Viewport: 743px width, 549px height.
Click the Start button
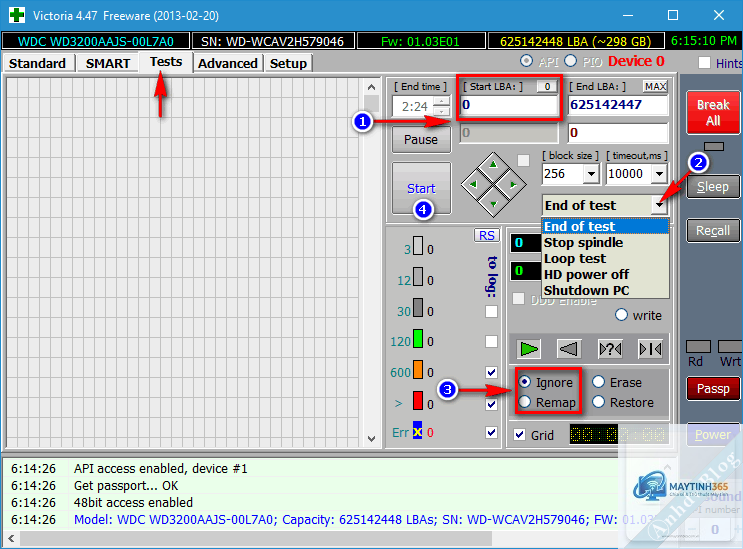(421, 188)
